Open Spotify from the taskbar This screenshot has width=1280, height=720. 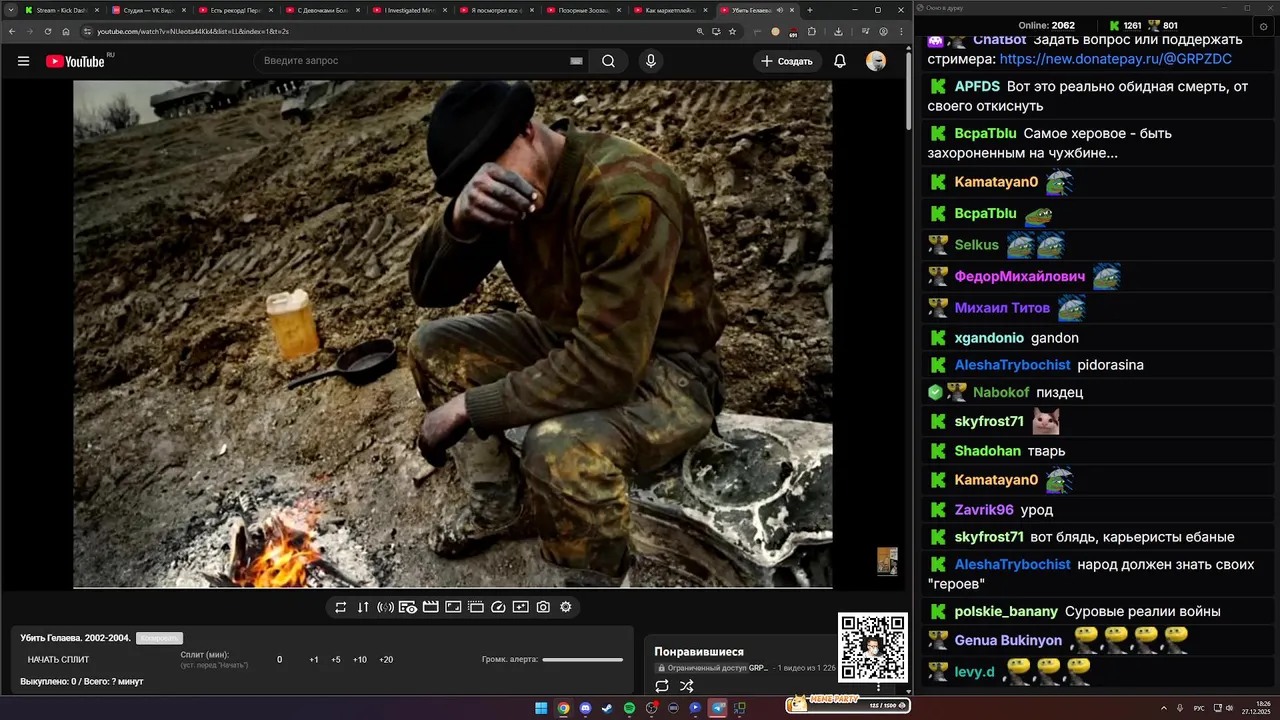[x=629, y=708]
